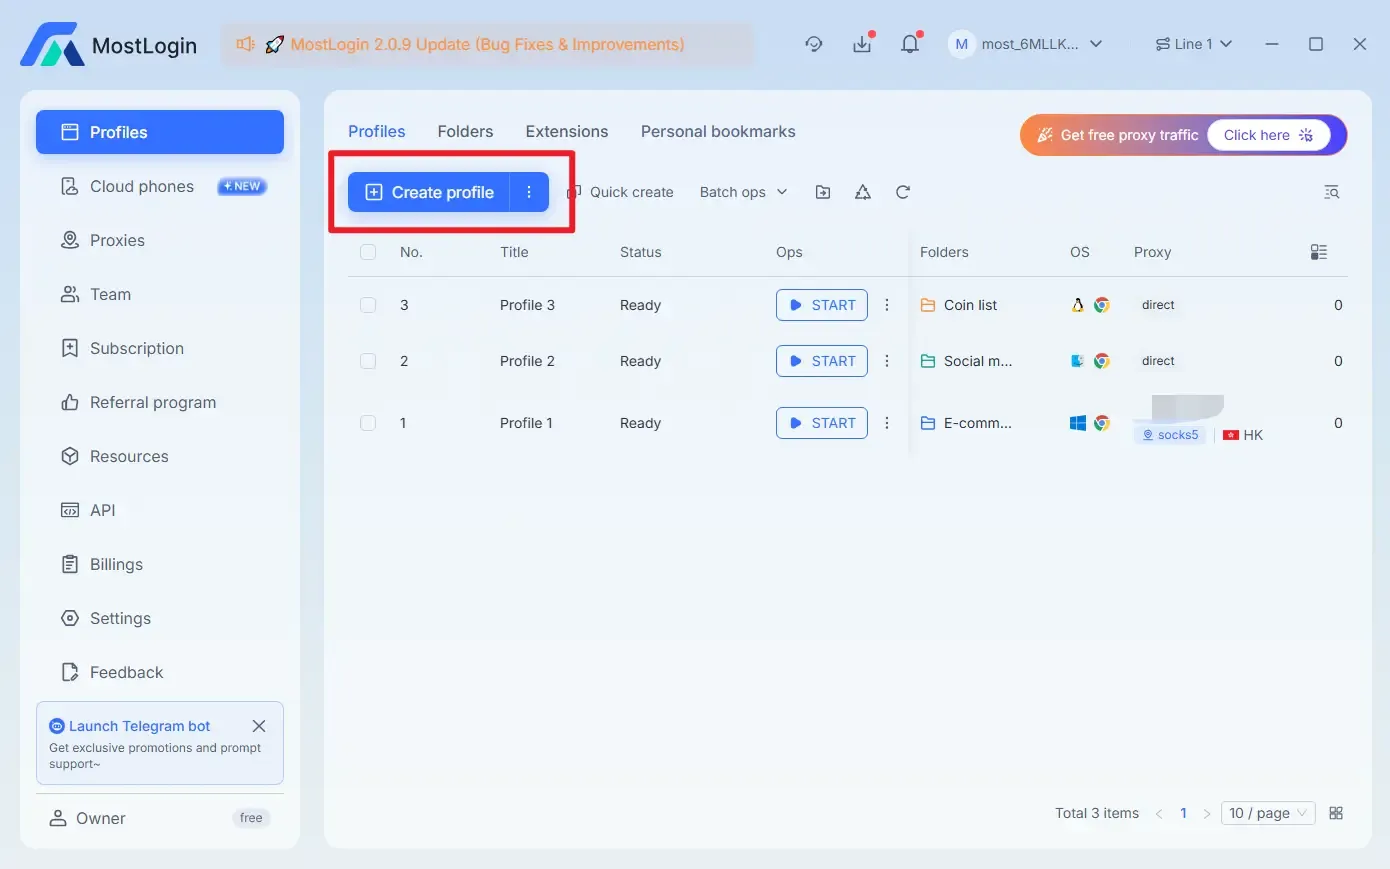Viewport: 1390px width, 869px height.
Task: Open customer support headset icon
Action: point(813,43)
